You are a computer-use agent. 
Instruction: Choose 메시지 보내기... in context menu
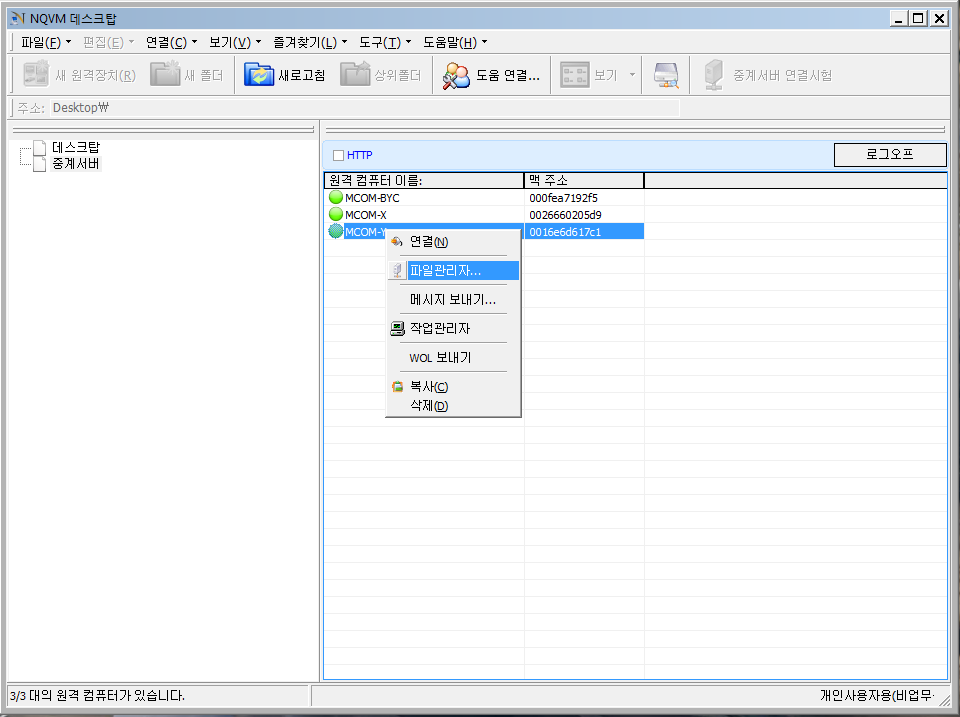(453, 299)
